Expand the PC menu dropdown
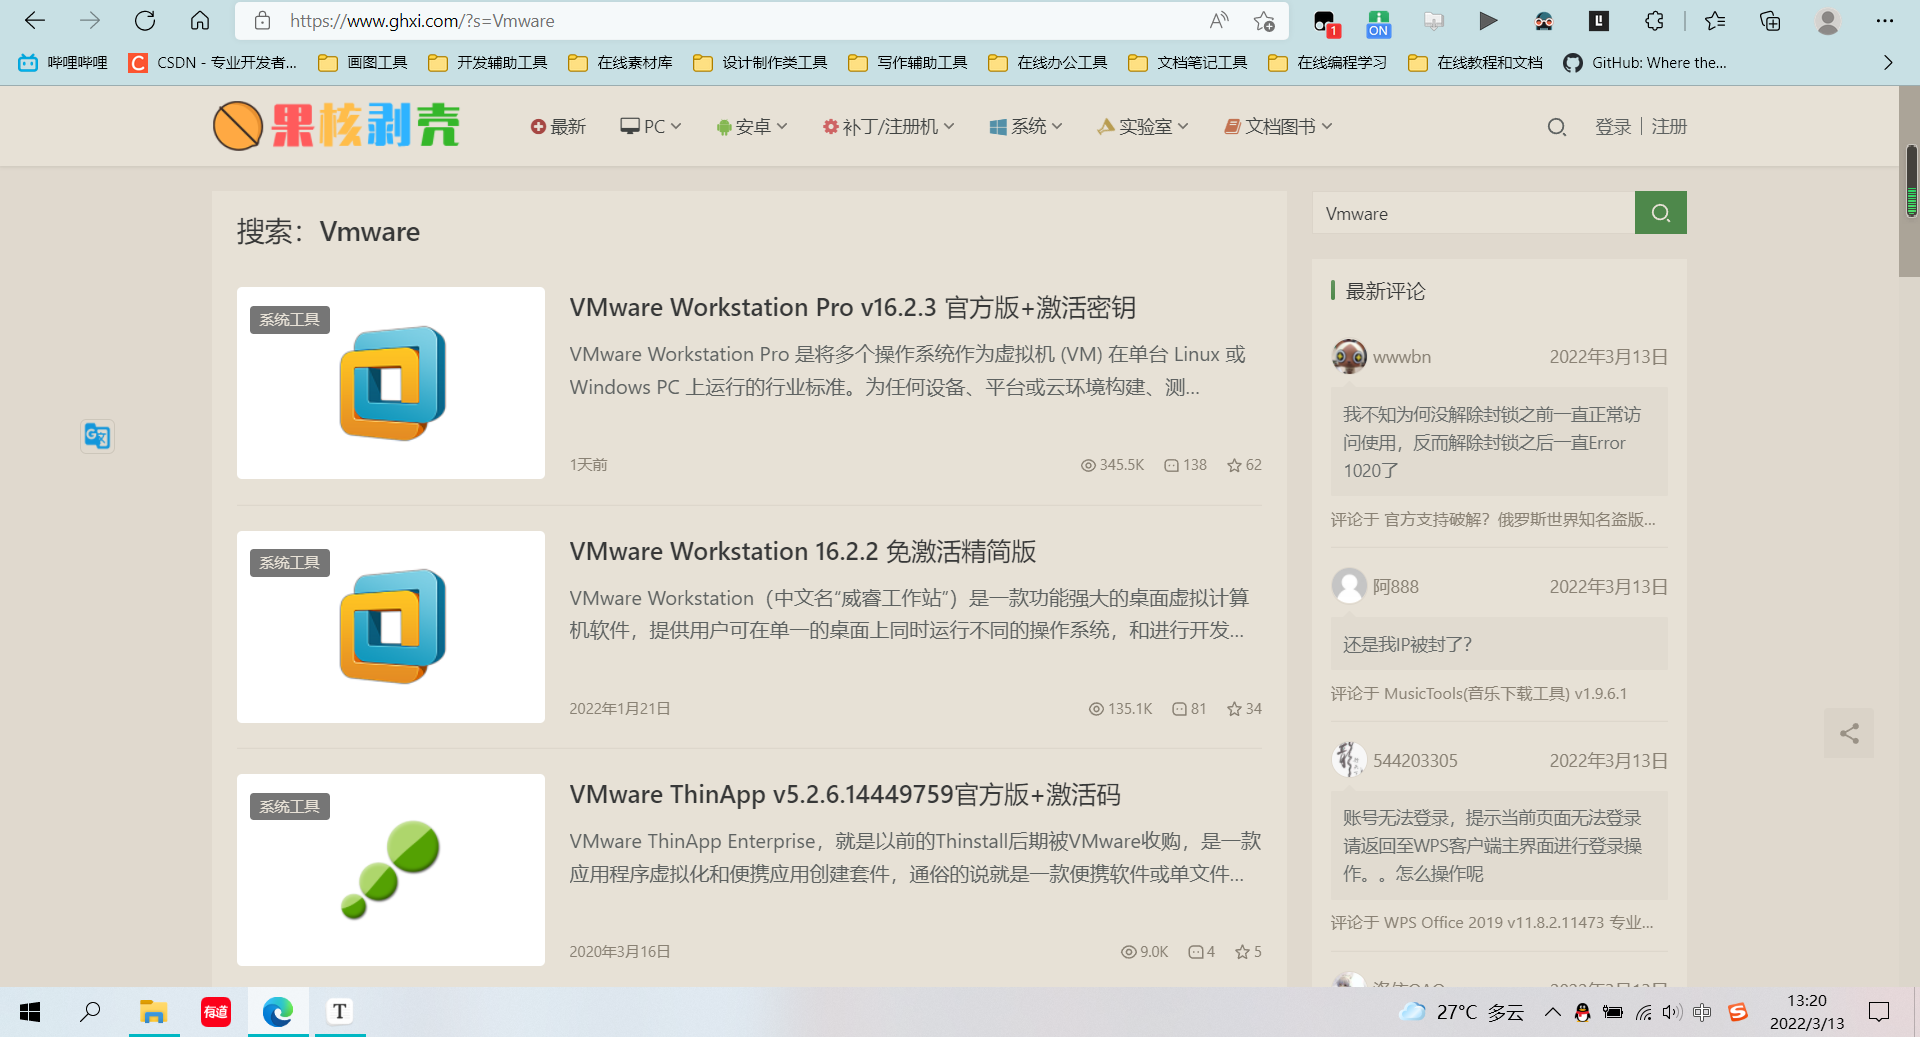The image size is (1920, 1037). click(651, 126)
